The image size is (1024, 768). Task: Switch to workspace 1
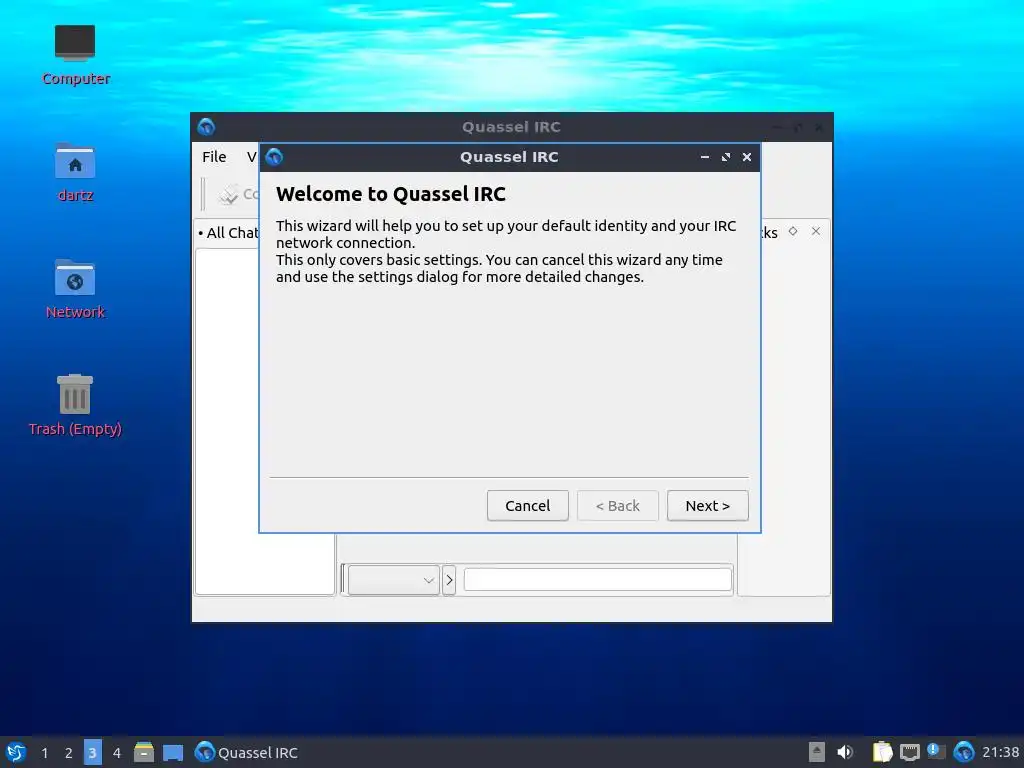44,753
